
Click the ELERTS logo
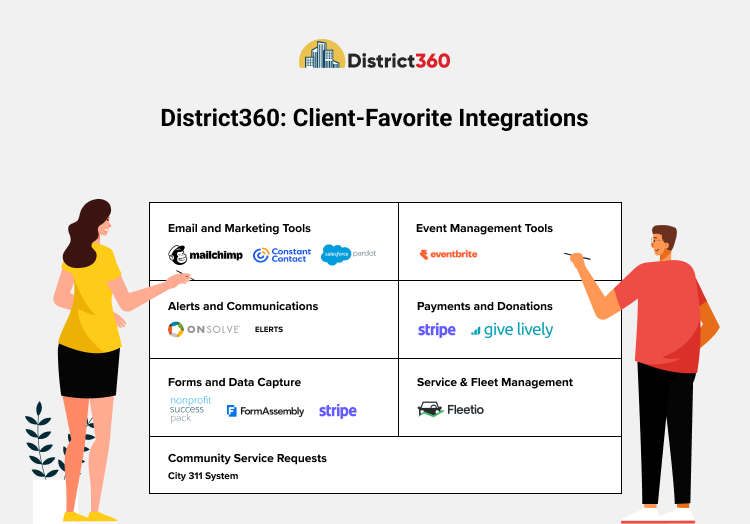tap(269, 329)
